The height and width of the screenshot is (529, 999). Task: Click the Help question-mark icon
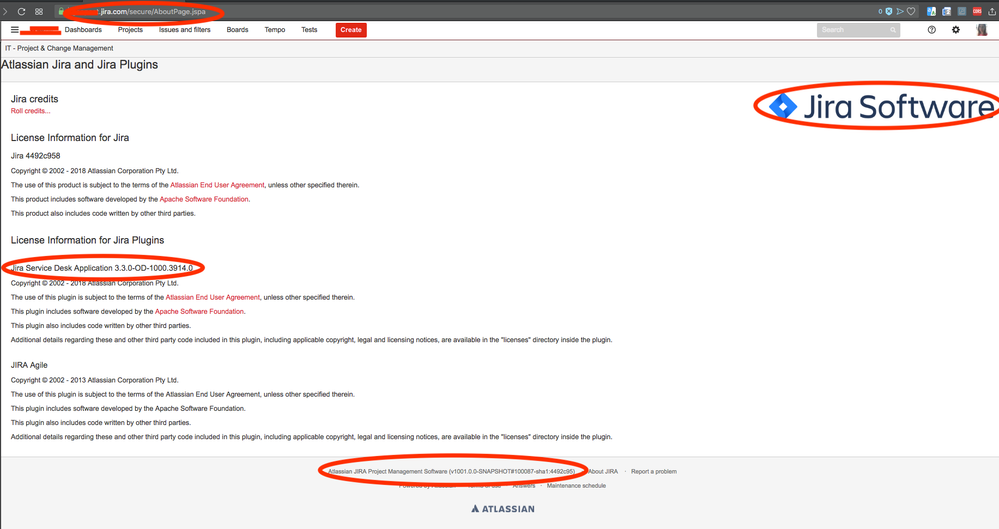[931, 29]
